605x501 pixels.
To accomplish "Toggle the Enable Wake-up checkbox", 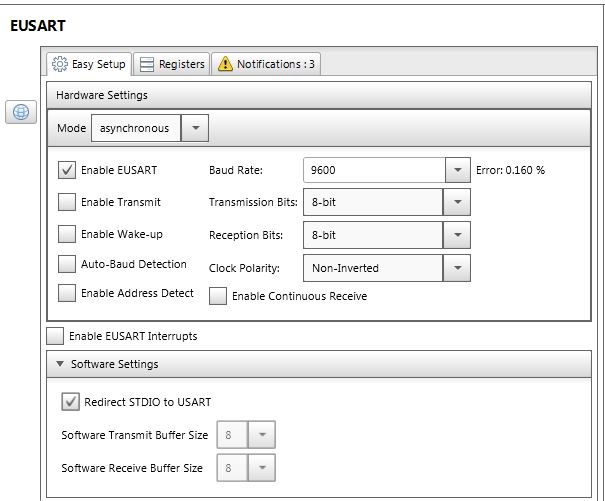I will pos(67,234).
